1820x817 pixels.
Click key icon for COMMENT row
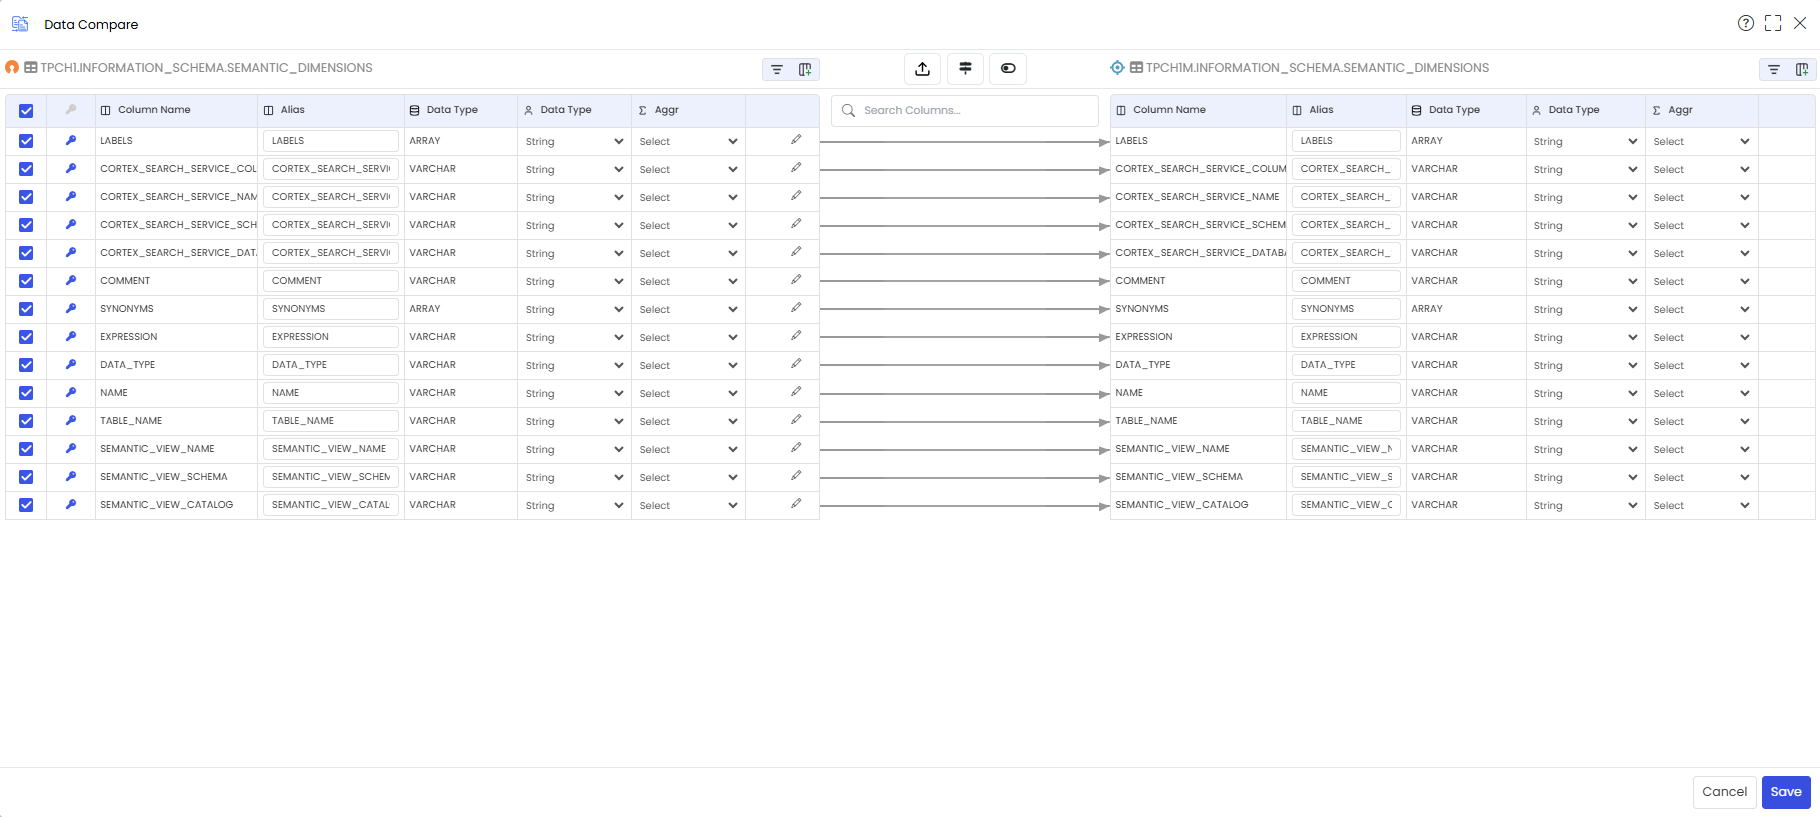pos(71,281)
